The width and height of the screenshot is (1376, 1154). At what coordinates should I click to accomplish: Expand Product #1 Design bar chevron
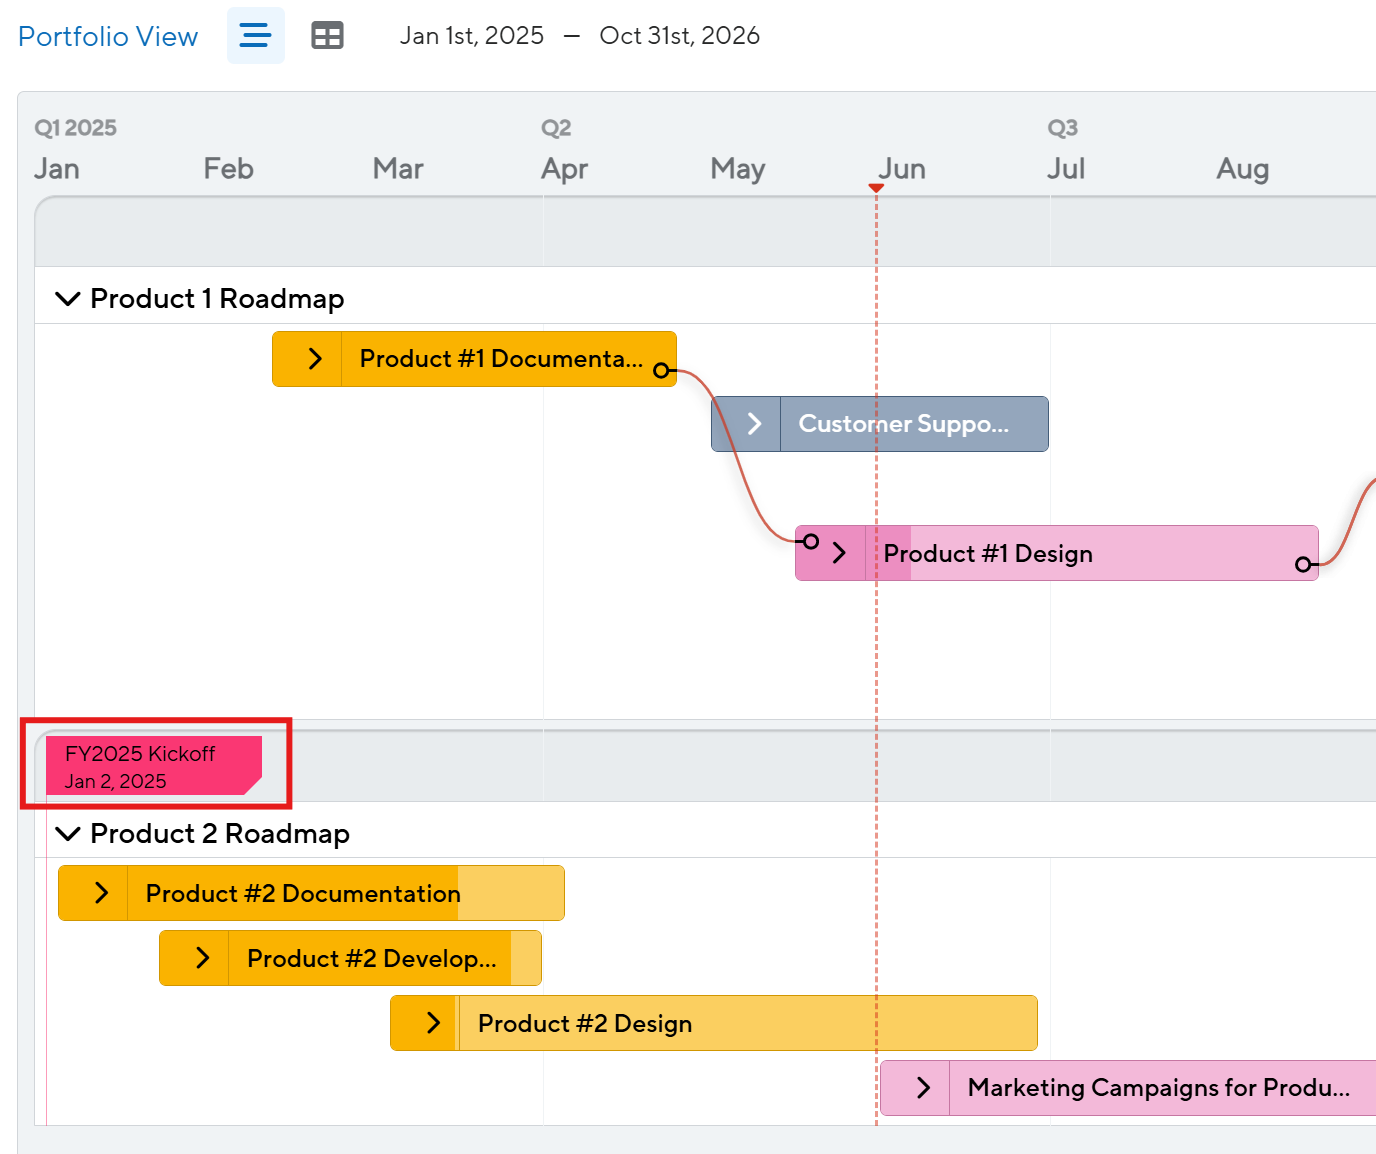pyautogui.click(x=839, y=553)
